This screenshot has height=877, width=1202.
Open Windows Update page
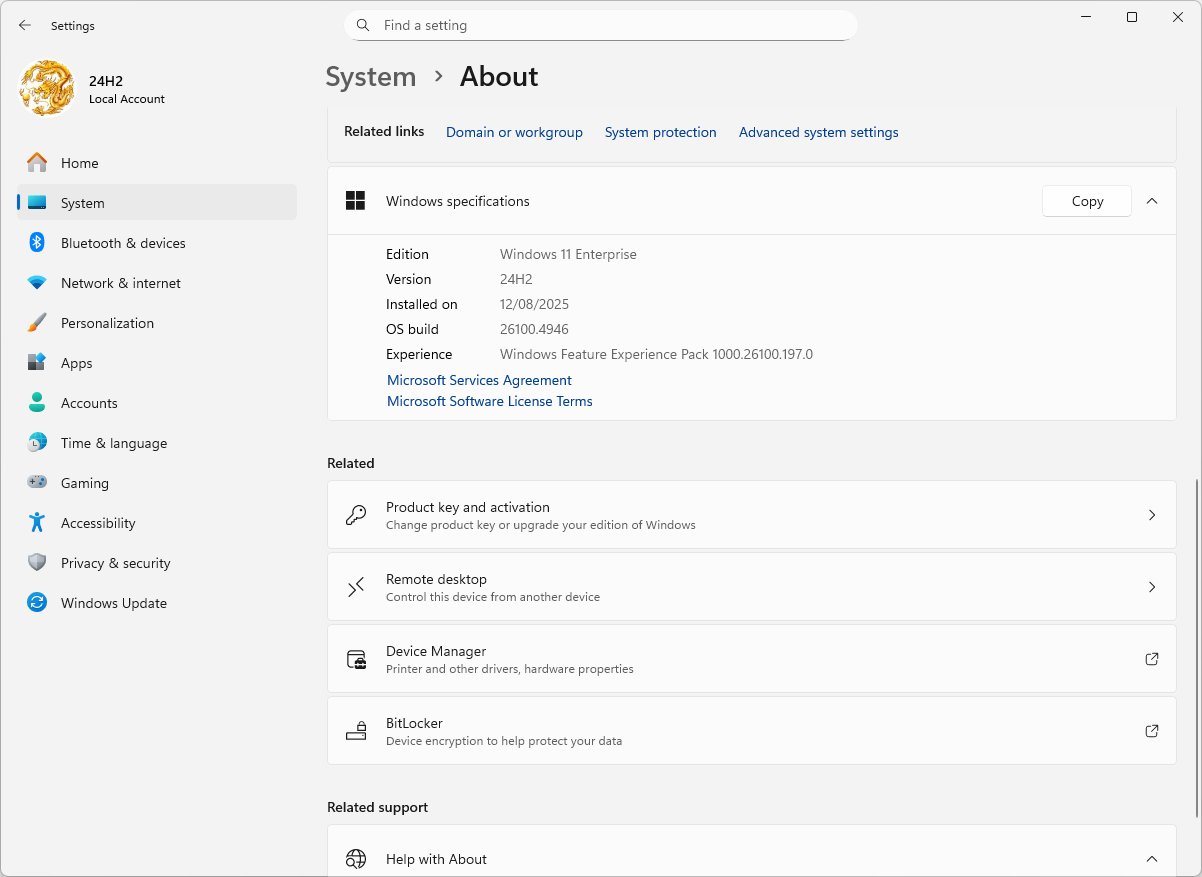157,603
